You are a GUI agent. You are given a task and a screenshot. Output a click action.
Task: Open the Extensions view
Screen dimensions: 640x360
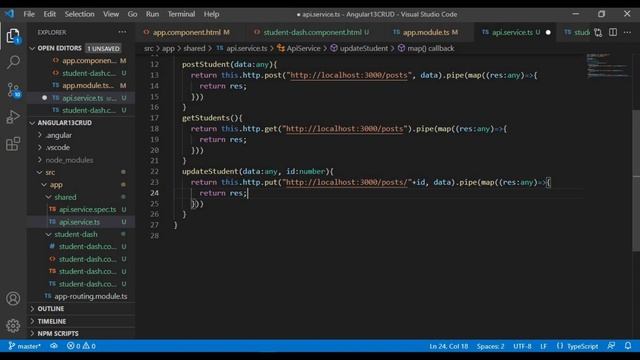pyautogui.click(x=13, y=144)
